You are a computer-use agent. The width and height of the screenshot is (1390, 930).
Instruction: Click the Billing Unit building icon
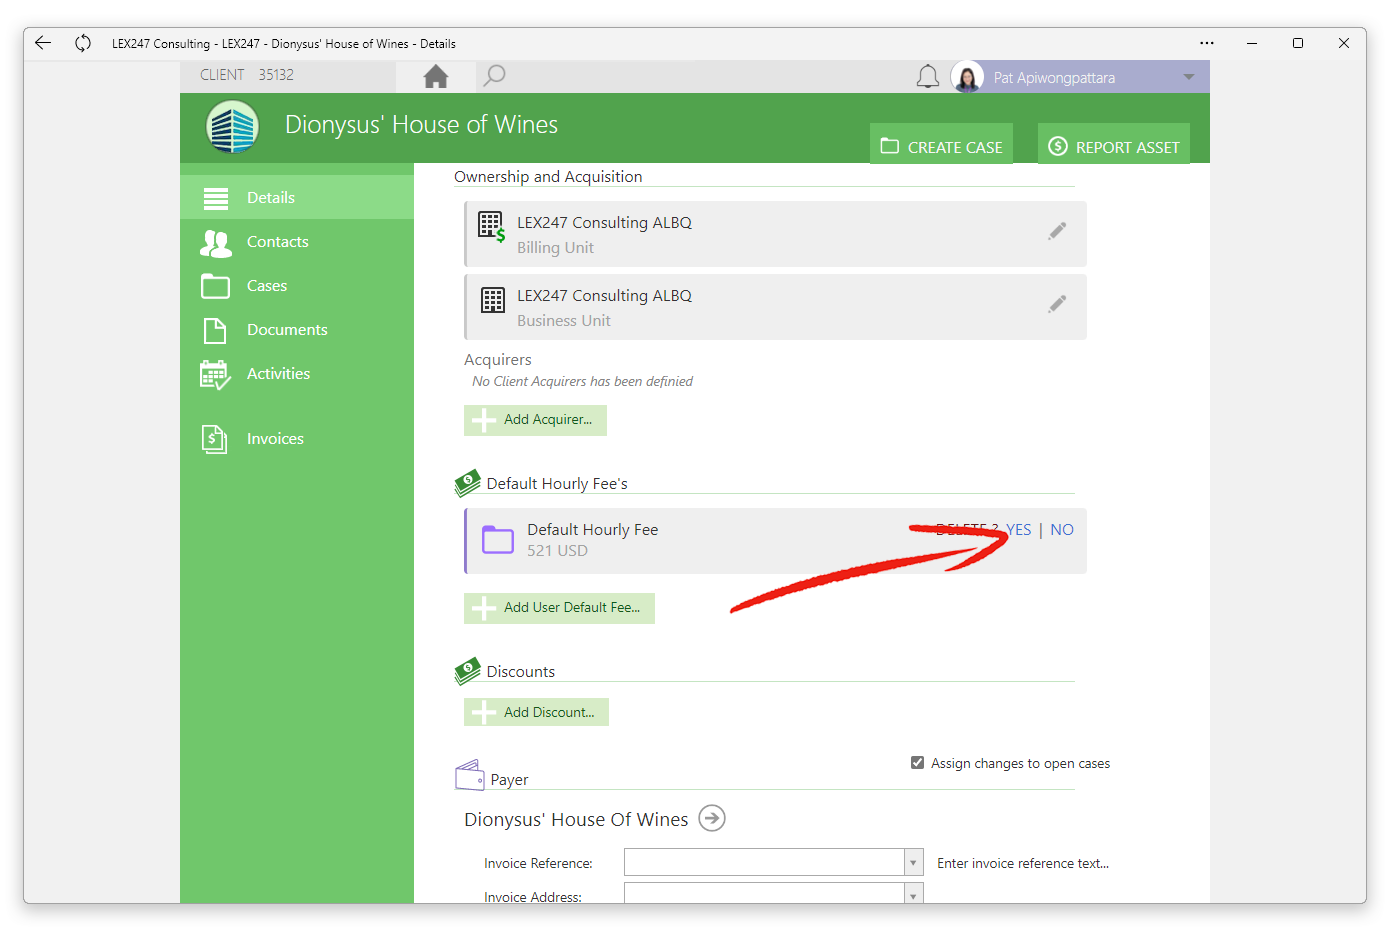point(492,226)
